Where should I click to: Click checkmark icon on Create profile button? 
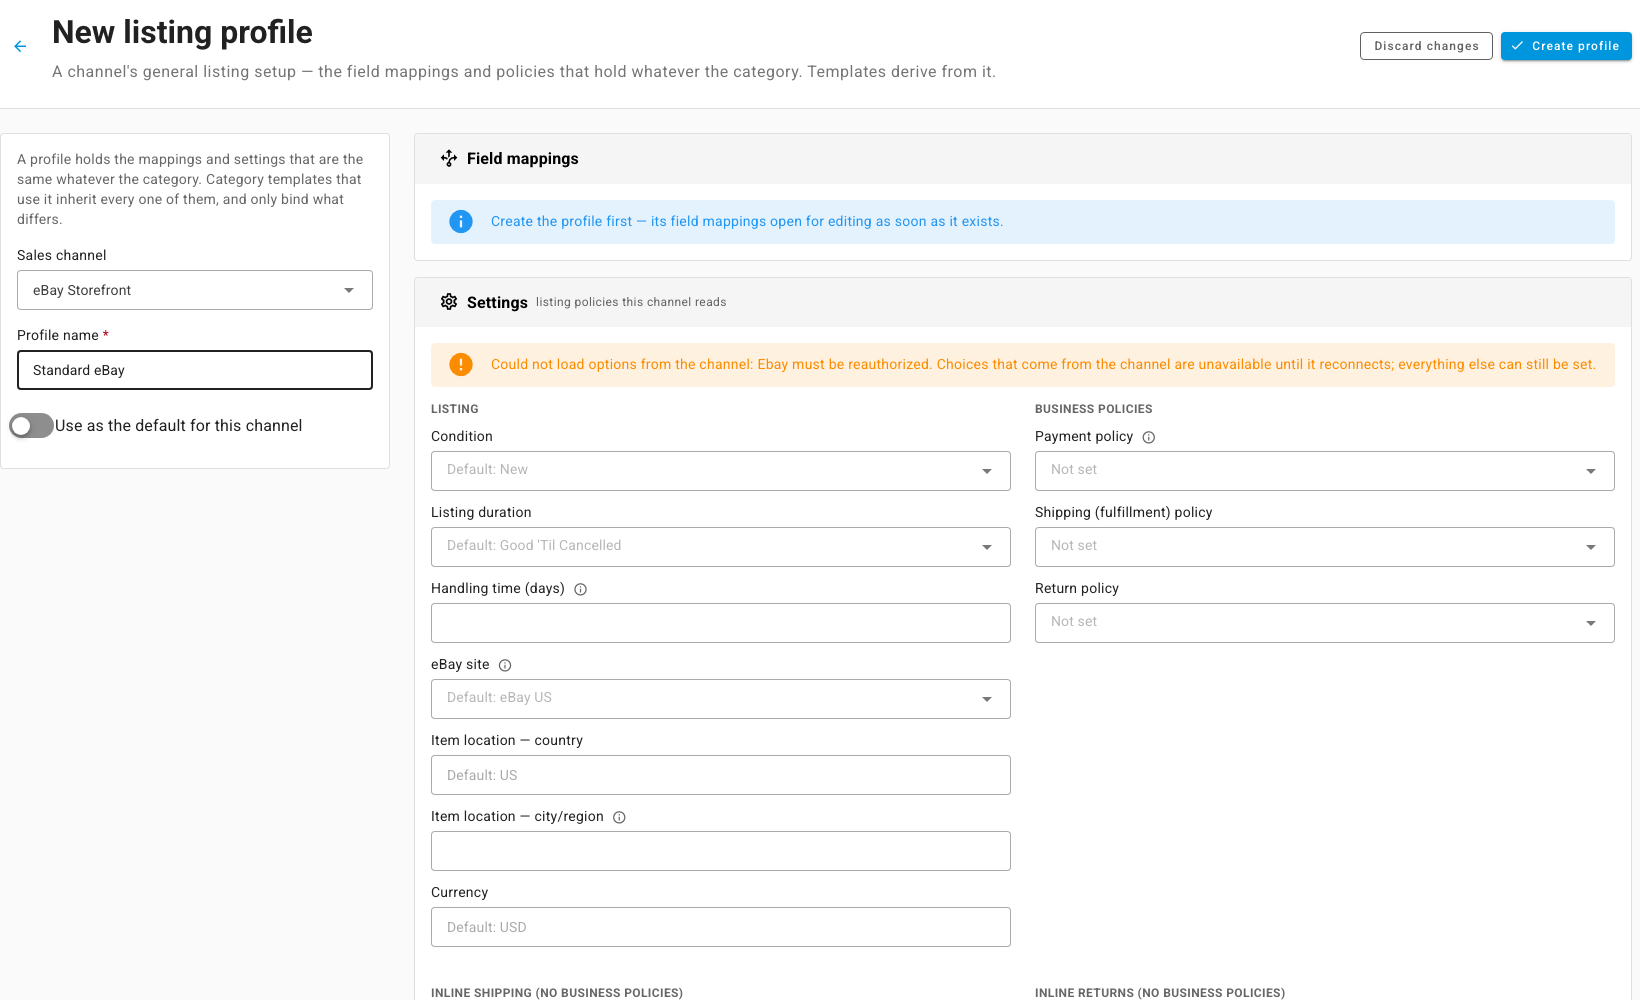tap(1518, 46)
